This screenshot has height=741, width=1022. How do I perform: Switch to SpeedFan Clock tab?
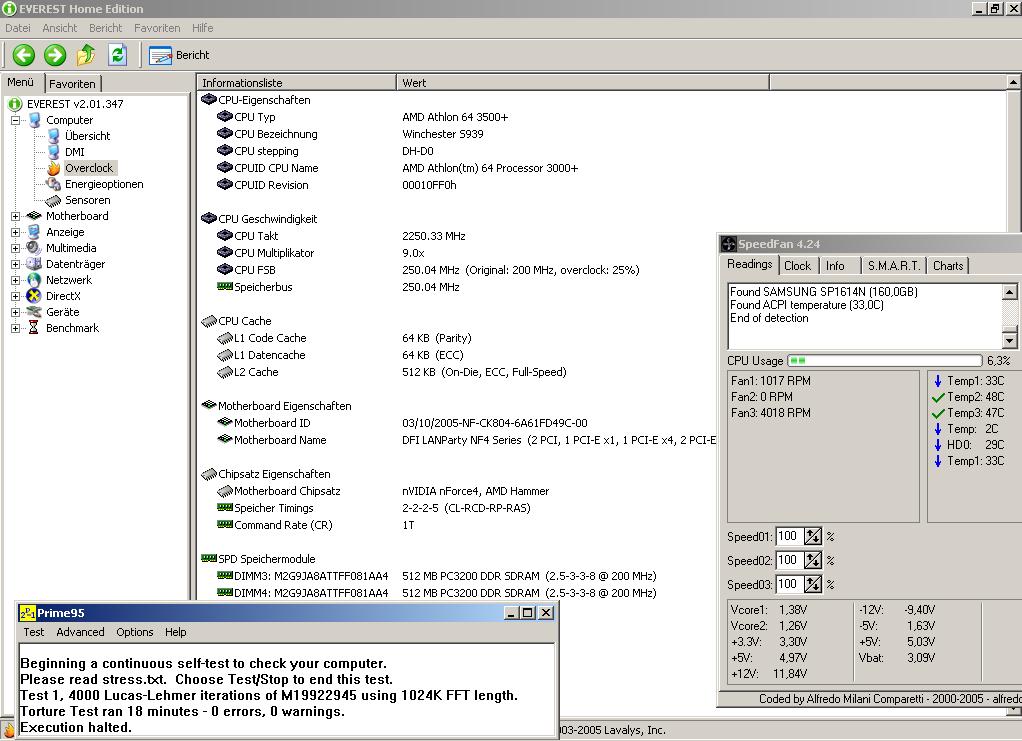[798, 266]
